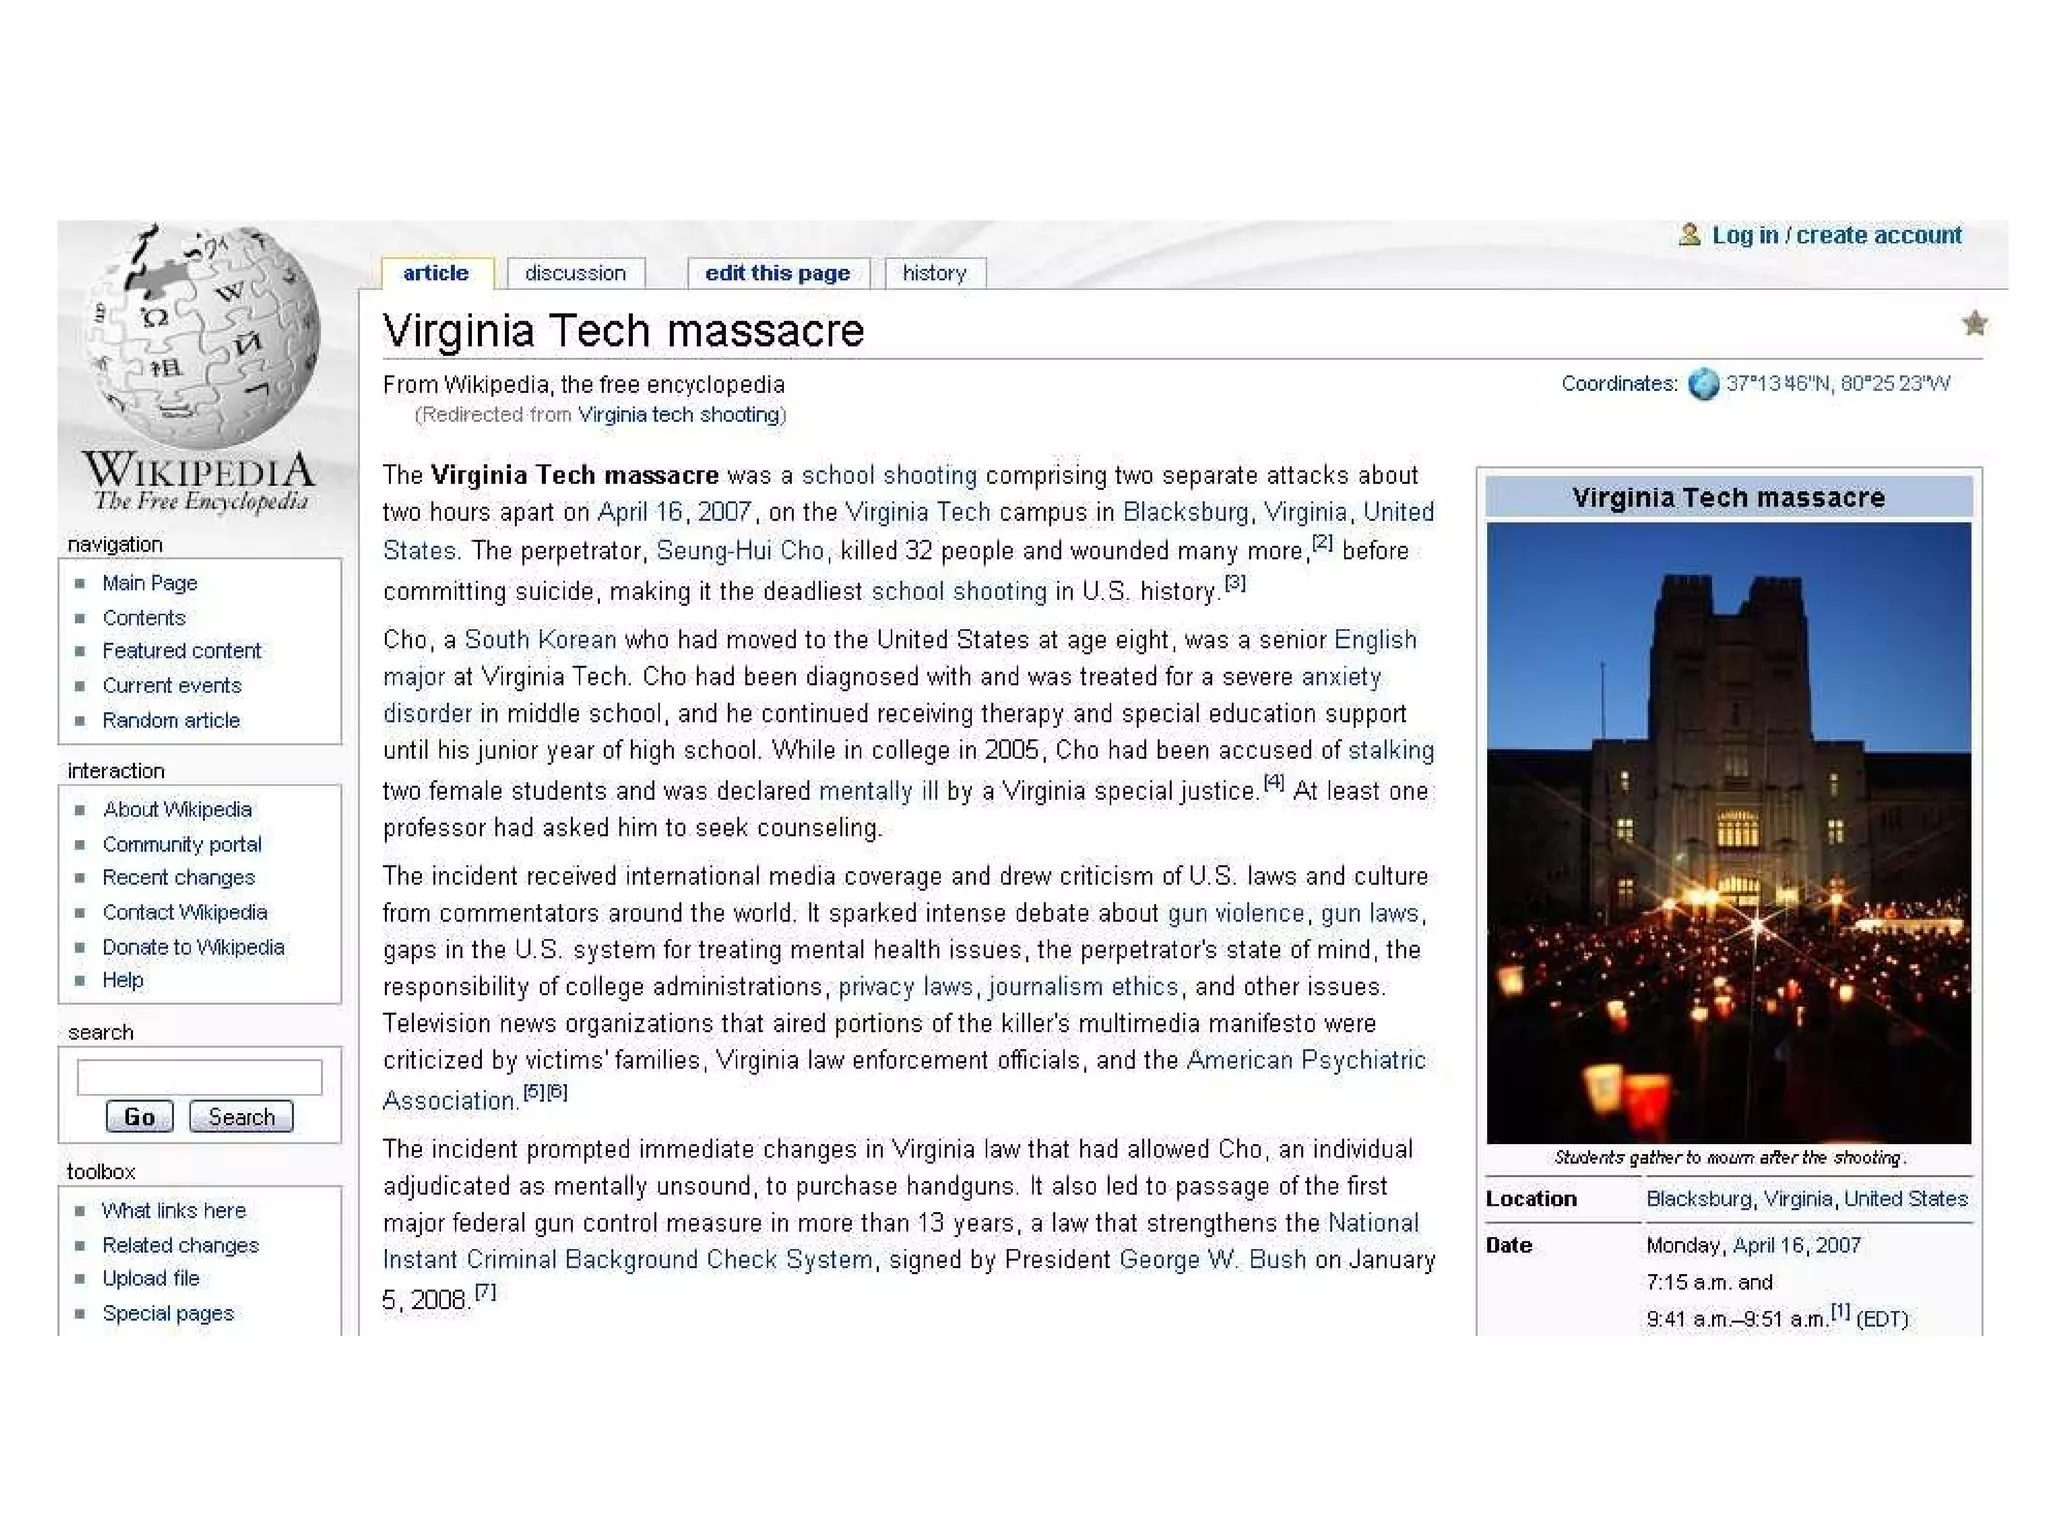Click the coordinates globe icon
The image size is (2048, 1539).
[x=1703, y=384]
